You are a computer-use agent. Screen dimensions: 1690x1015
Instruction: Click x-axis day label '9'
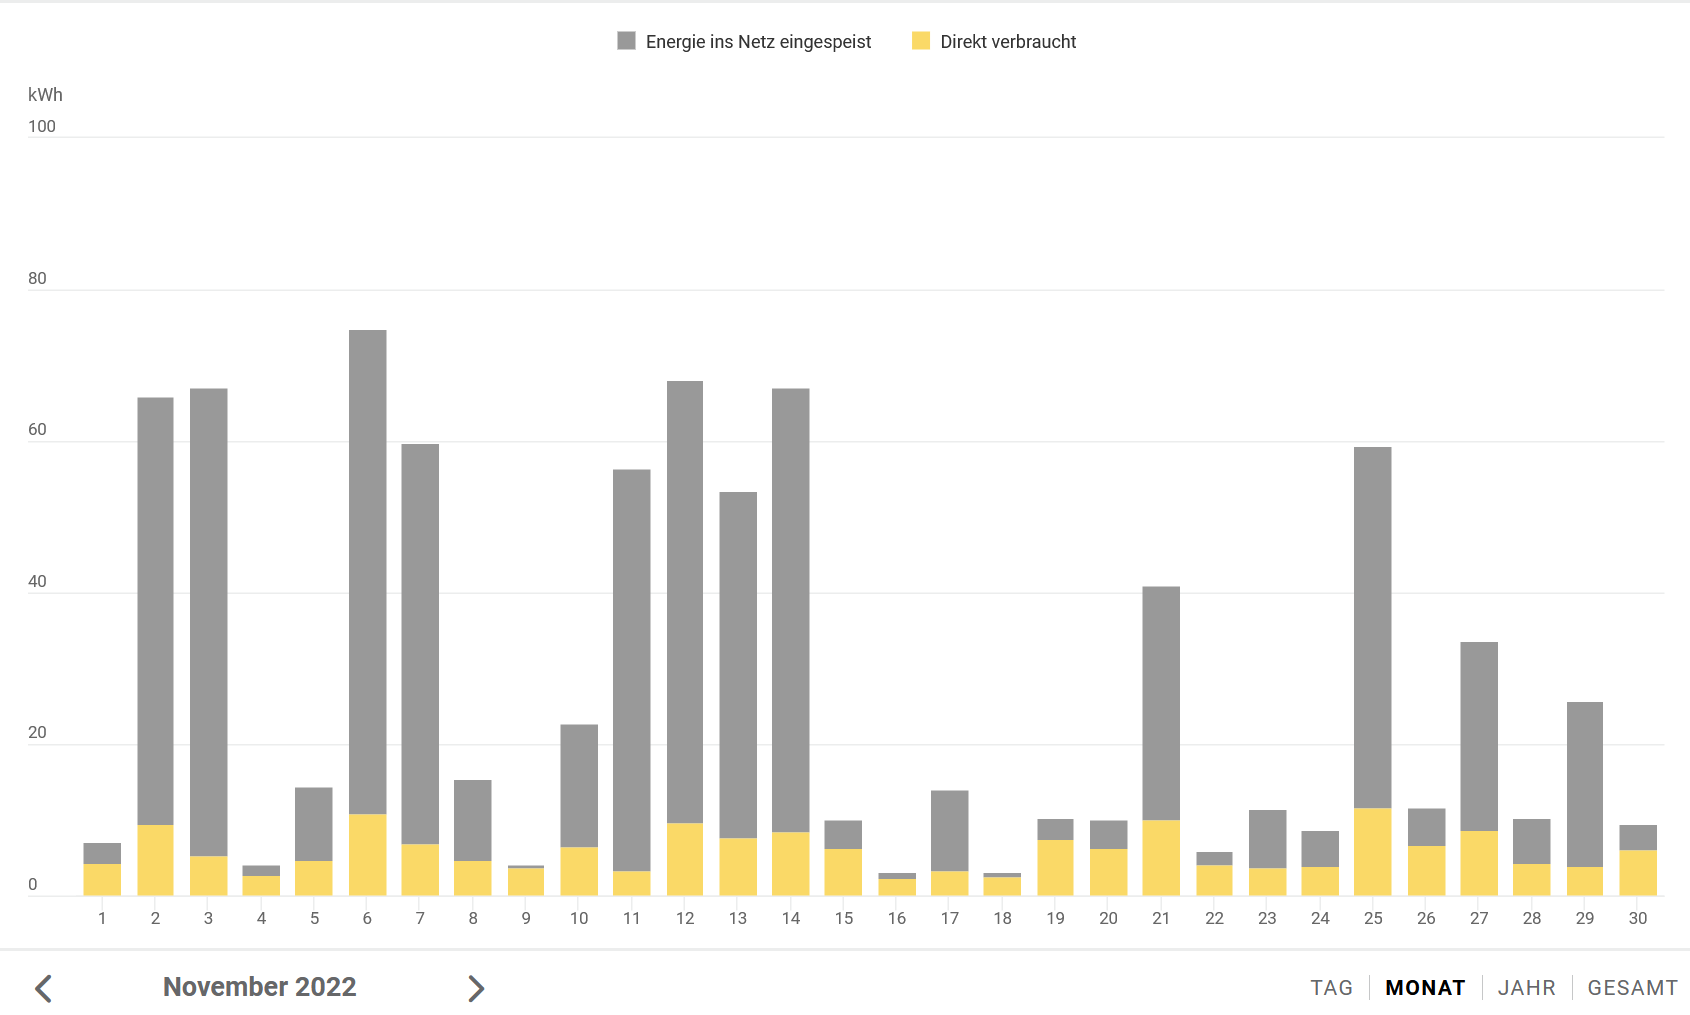(526, 918)
